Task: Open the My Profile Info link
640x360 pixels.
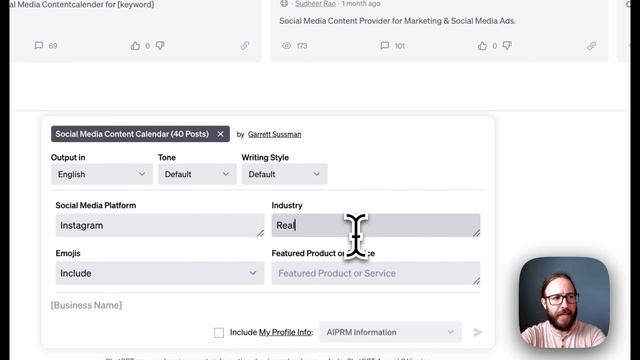Action: click(285, 332)
